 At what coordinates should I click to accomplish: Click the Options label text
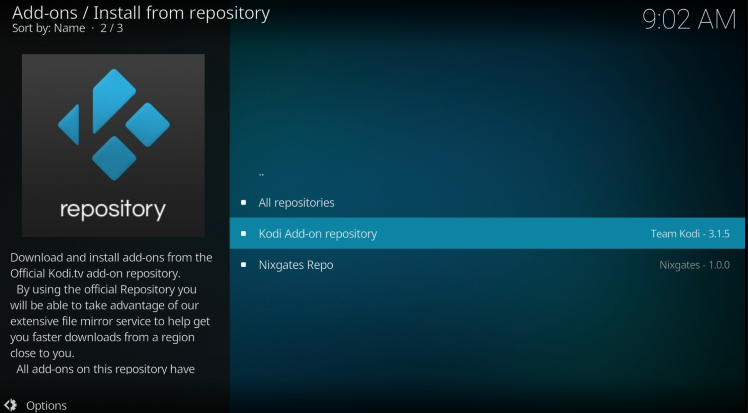tap(47, 405)
